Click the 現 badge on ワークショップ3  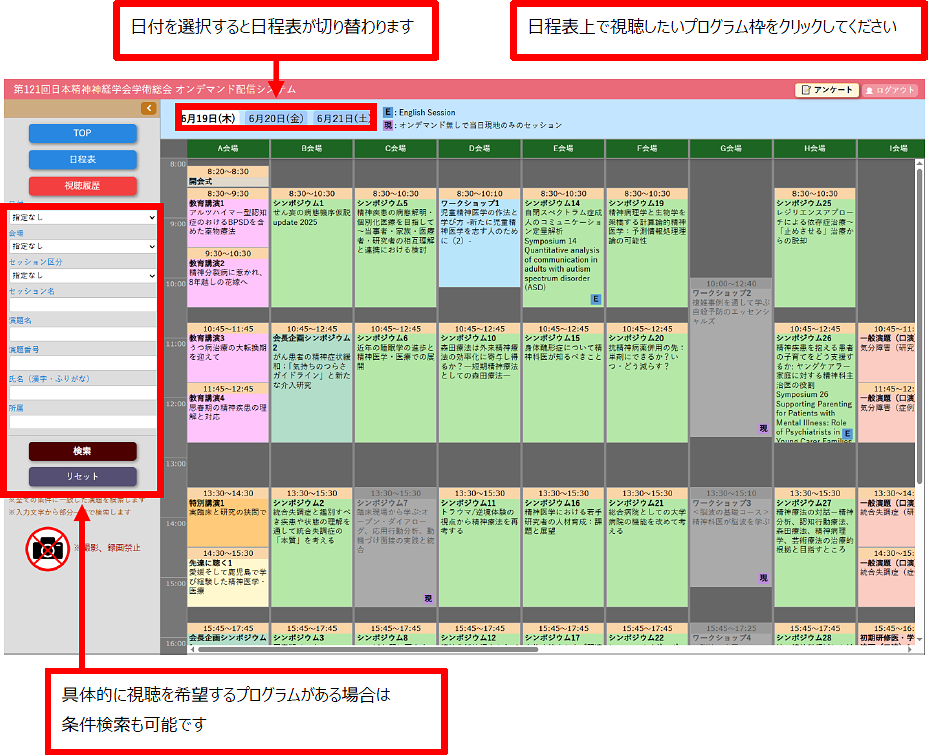[x=763, y=577]
